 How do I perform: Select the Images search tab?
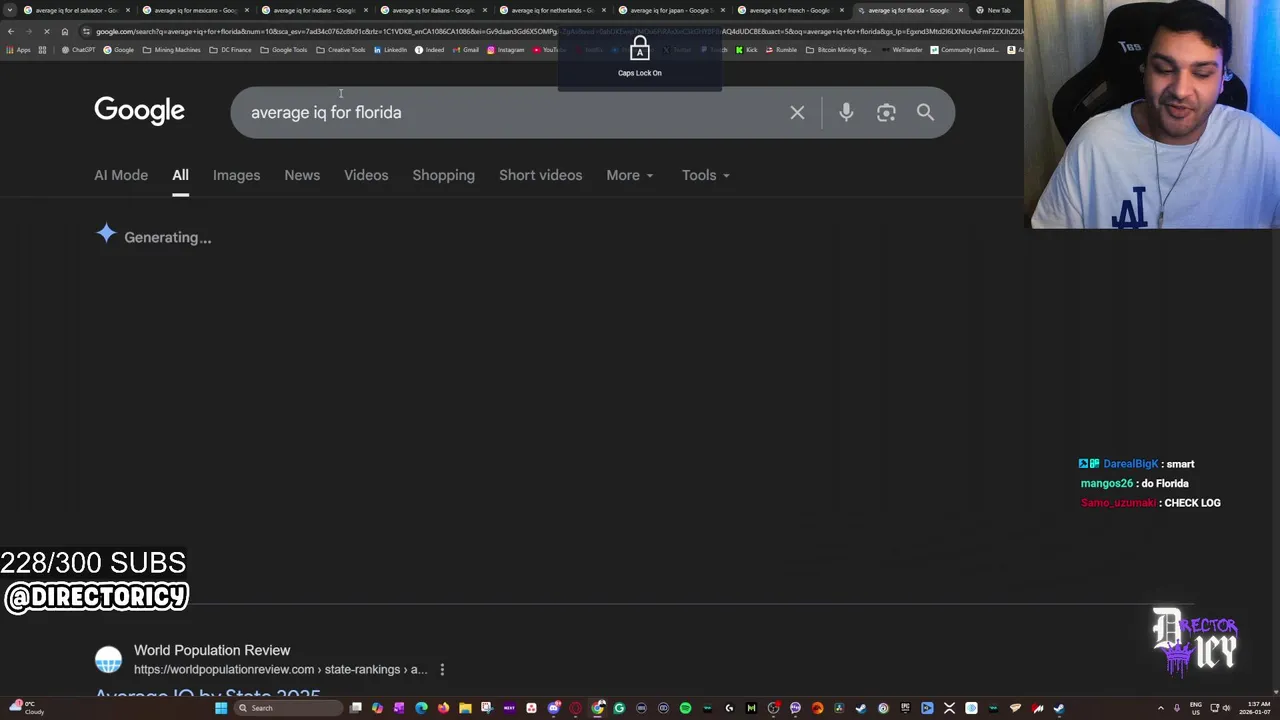(236, 175)
